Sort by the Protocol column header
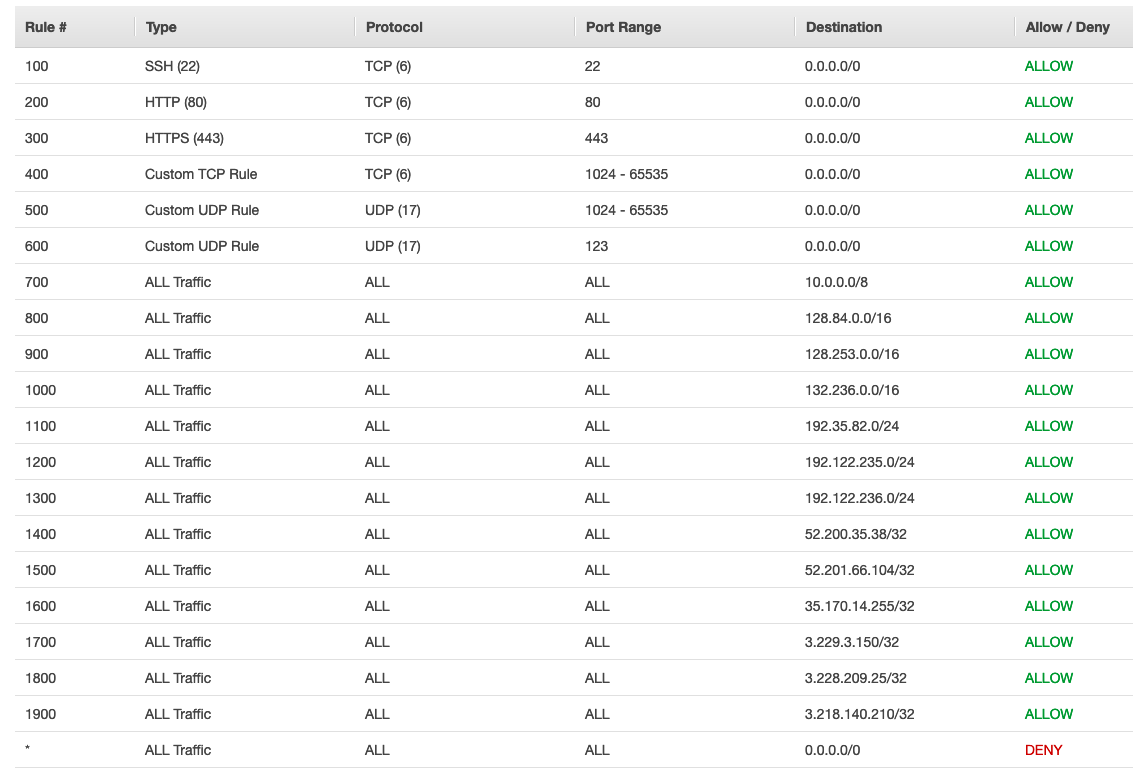This screenshot has width=1133, height=771. tap(394, 27)
